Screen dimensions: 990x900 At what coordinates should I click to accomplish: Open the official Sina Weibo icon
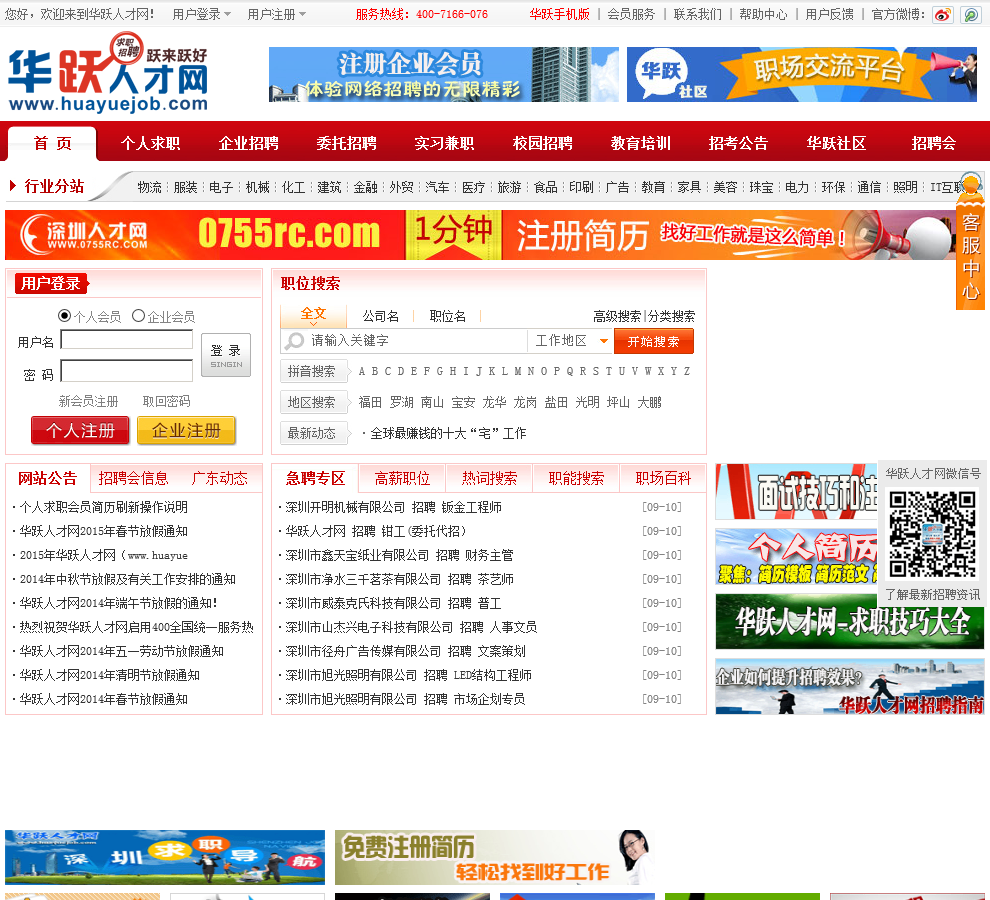[943, 15]
